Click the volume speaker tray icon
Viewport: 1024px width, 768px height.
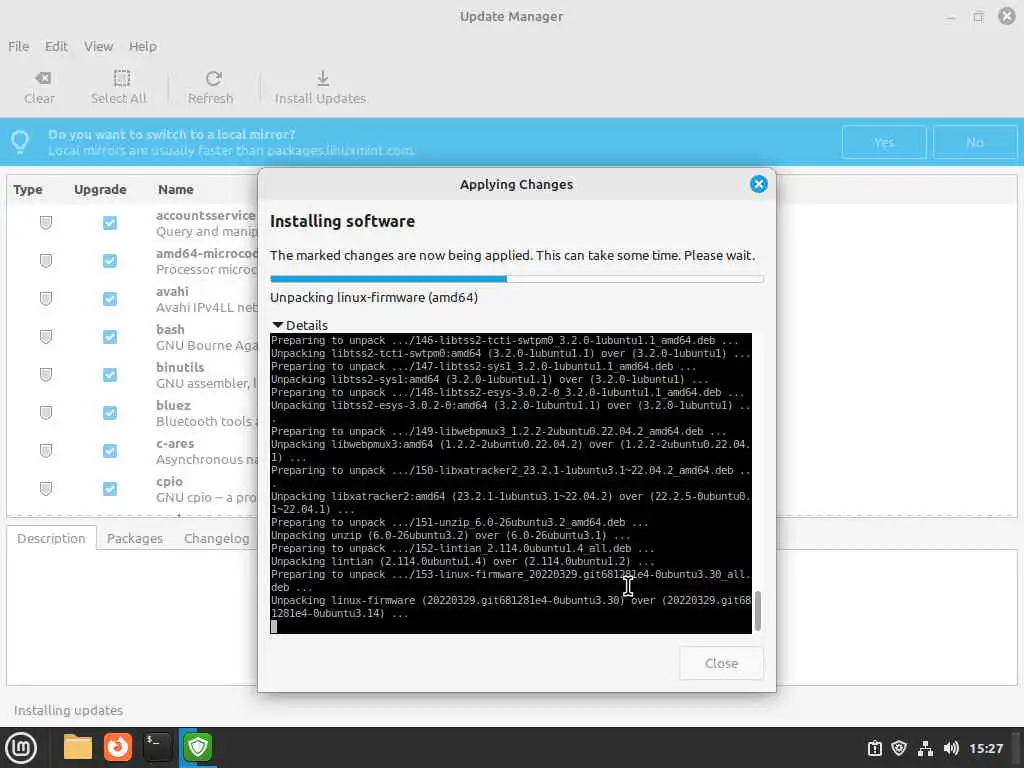(951, 748)
